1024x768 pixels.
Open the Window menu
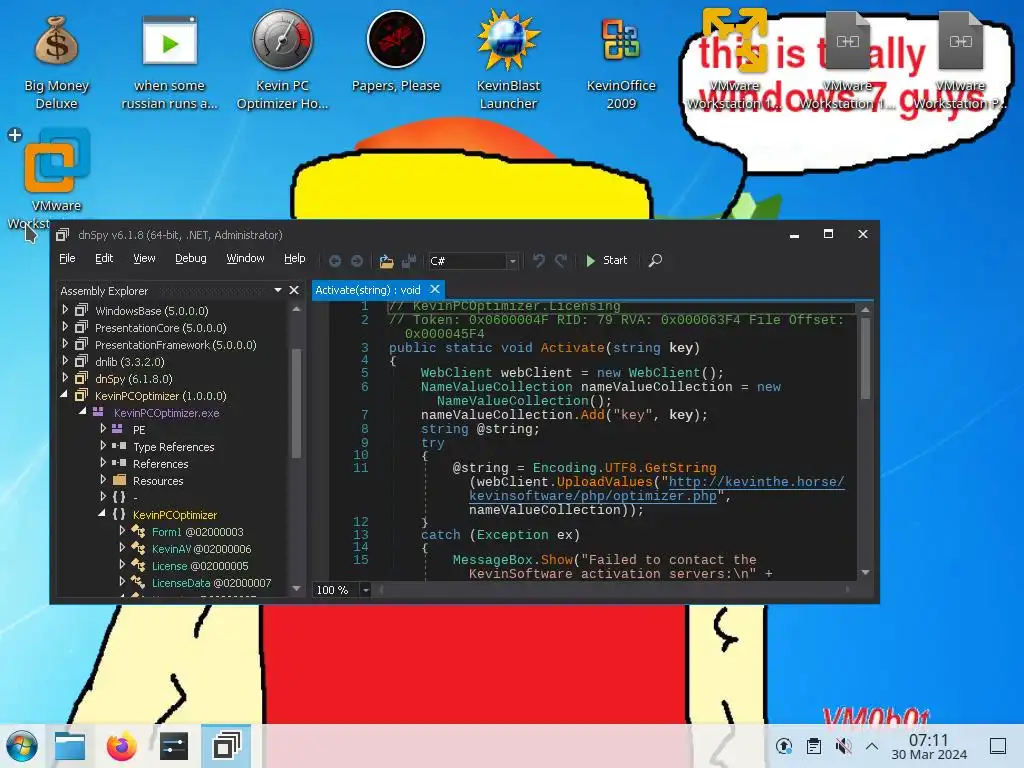[246, 258]
